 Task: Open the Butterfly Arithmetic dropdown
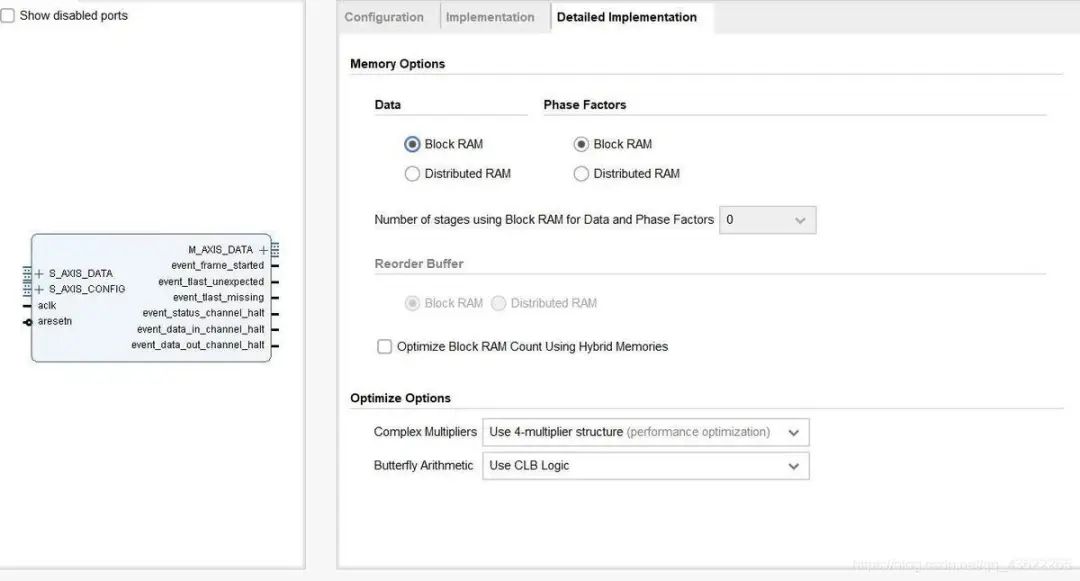point(645,466)
